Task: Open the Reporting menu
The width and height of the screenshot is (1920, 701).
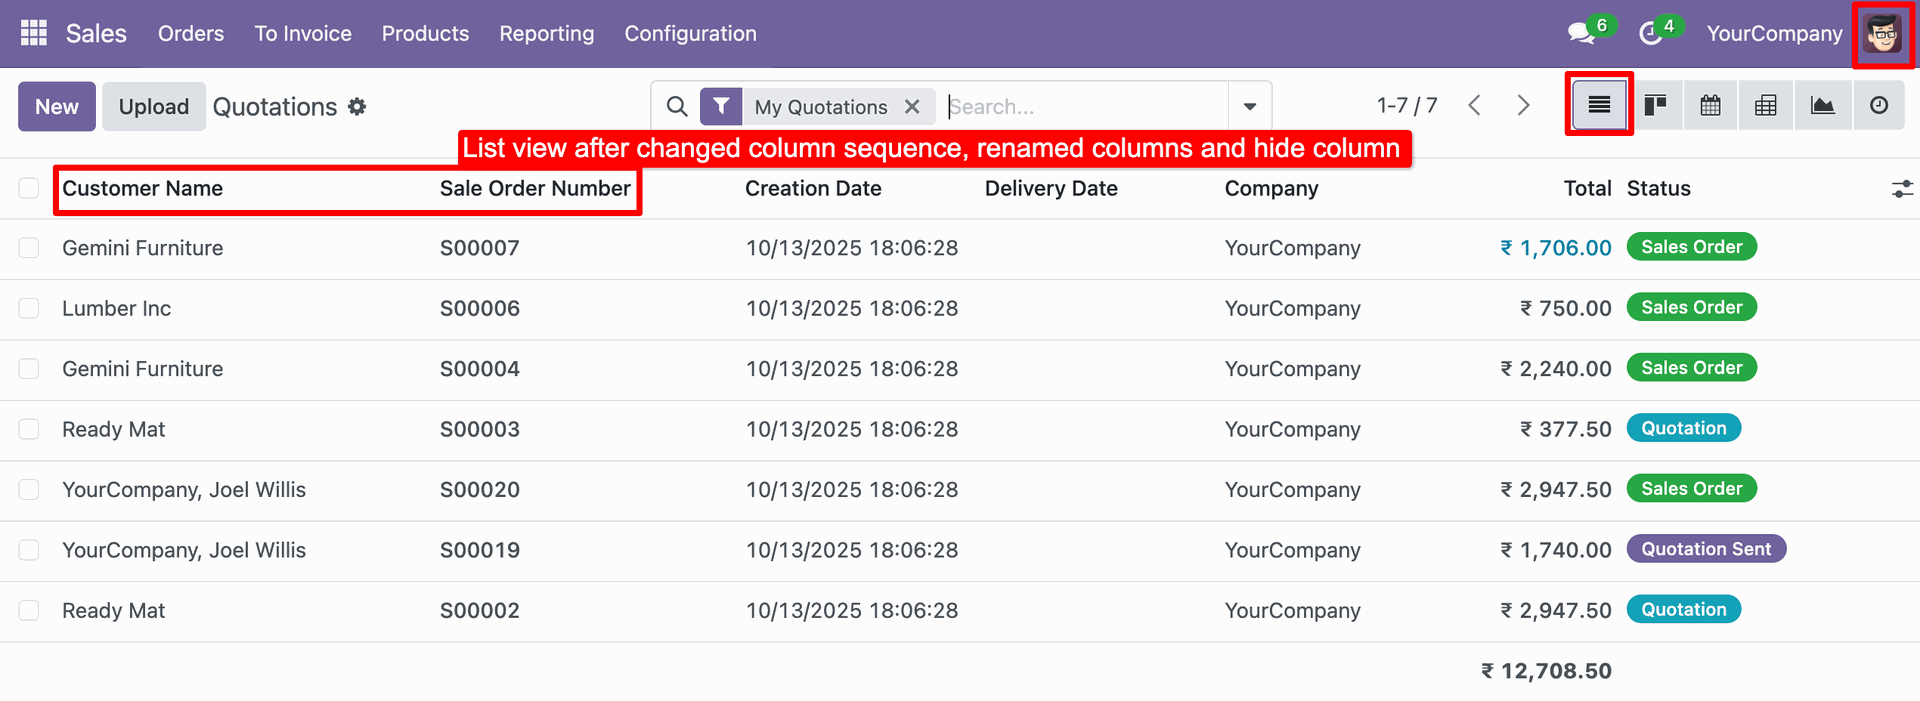Action: click(x=546, y=33)
